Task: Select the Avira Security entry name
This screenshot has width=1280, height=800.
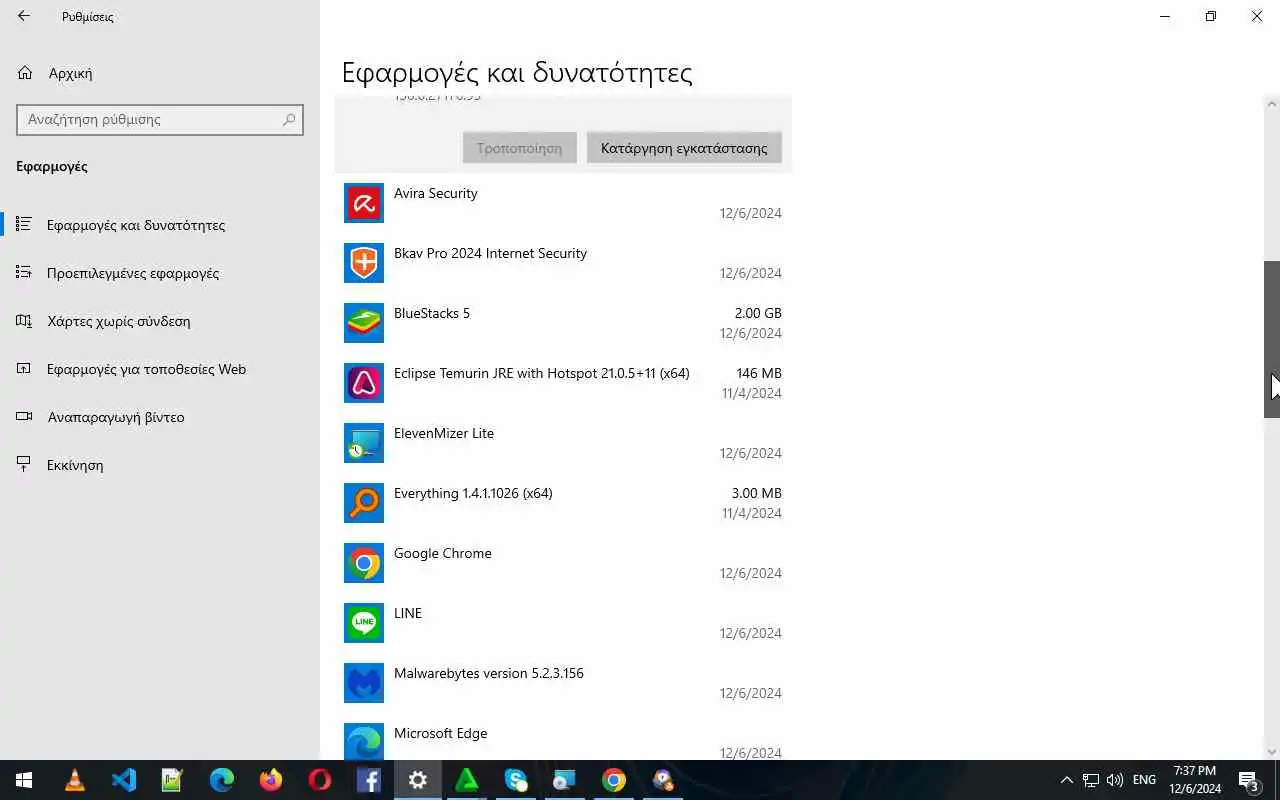Action: (x=435, y=193)
